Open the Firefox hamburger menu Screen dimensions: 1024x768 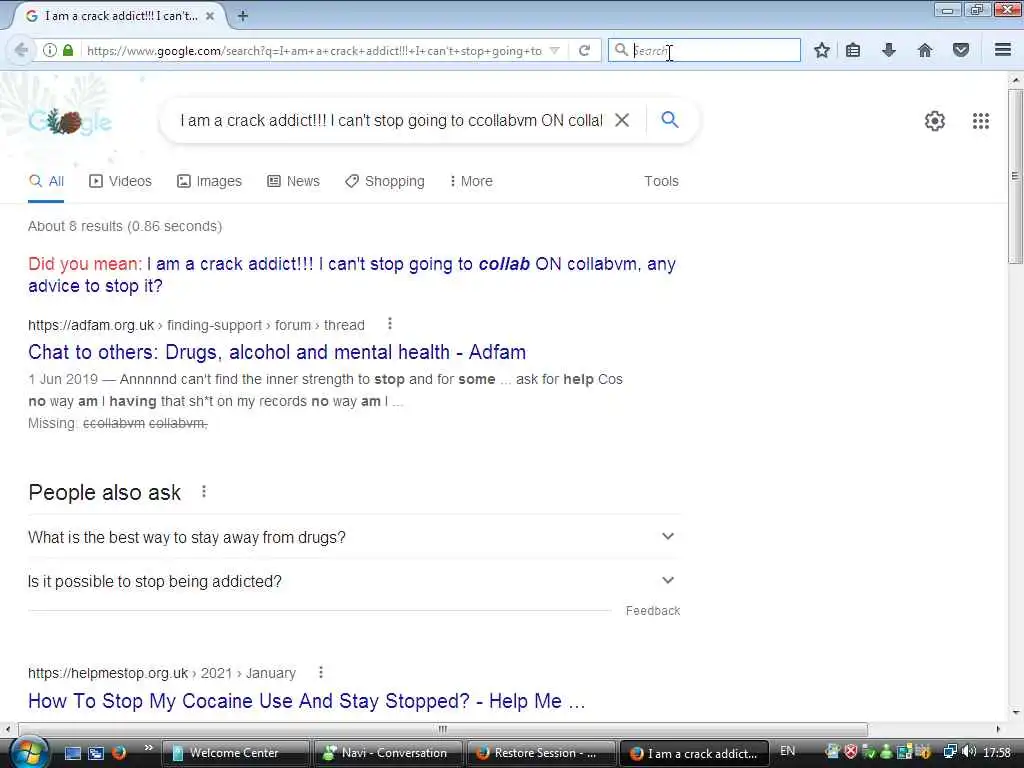coord(1003,50)
